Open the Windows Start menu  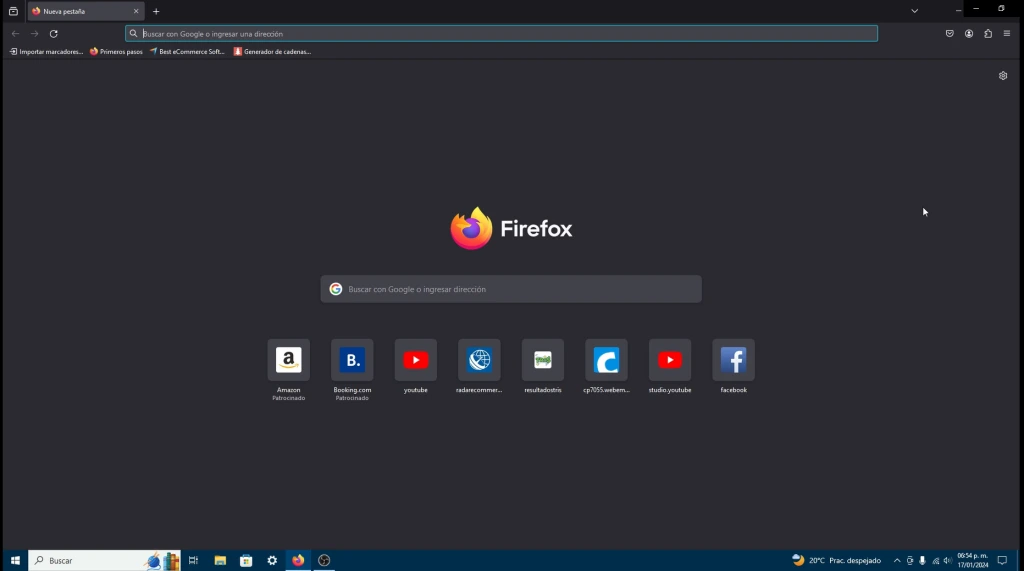point(15,561)
